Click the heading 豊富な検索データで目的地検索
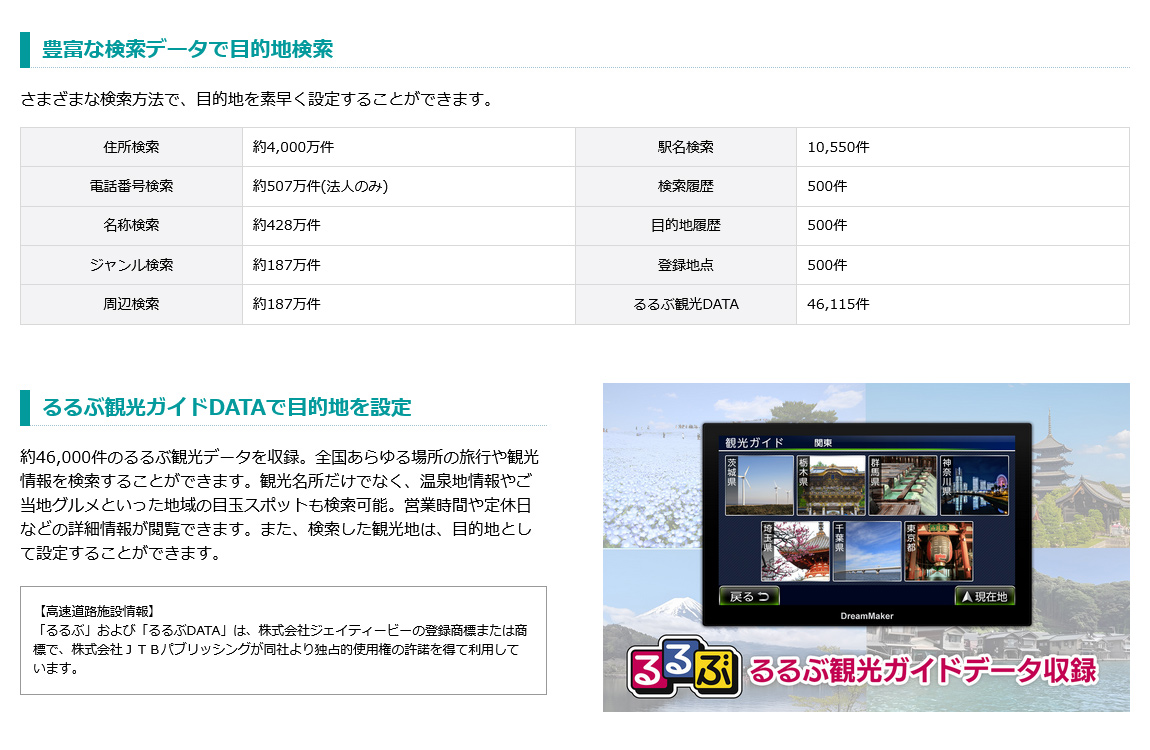 188,49
